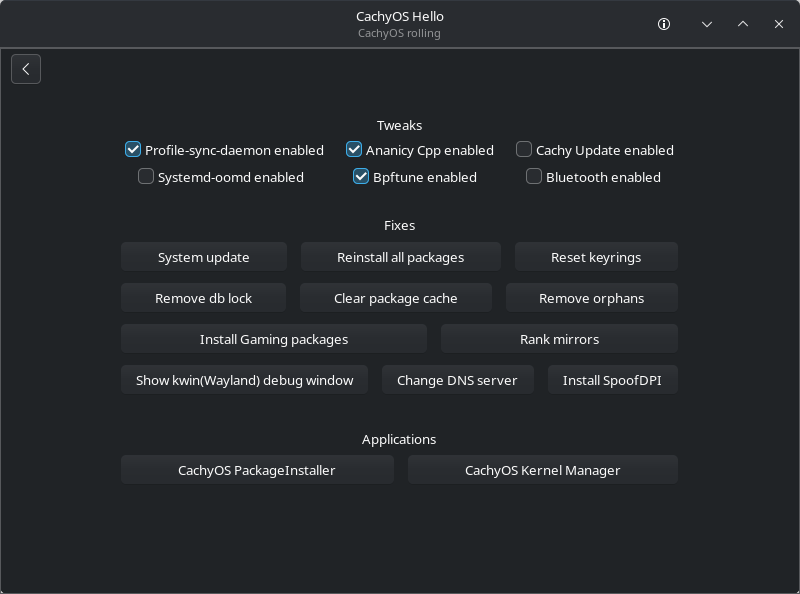Viewport: 800px width, 594px height.
Task: Click Reinstall all packages
Action: [401, 257]
